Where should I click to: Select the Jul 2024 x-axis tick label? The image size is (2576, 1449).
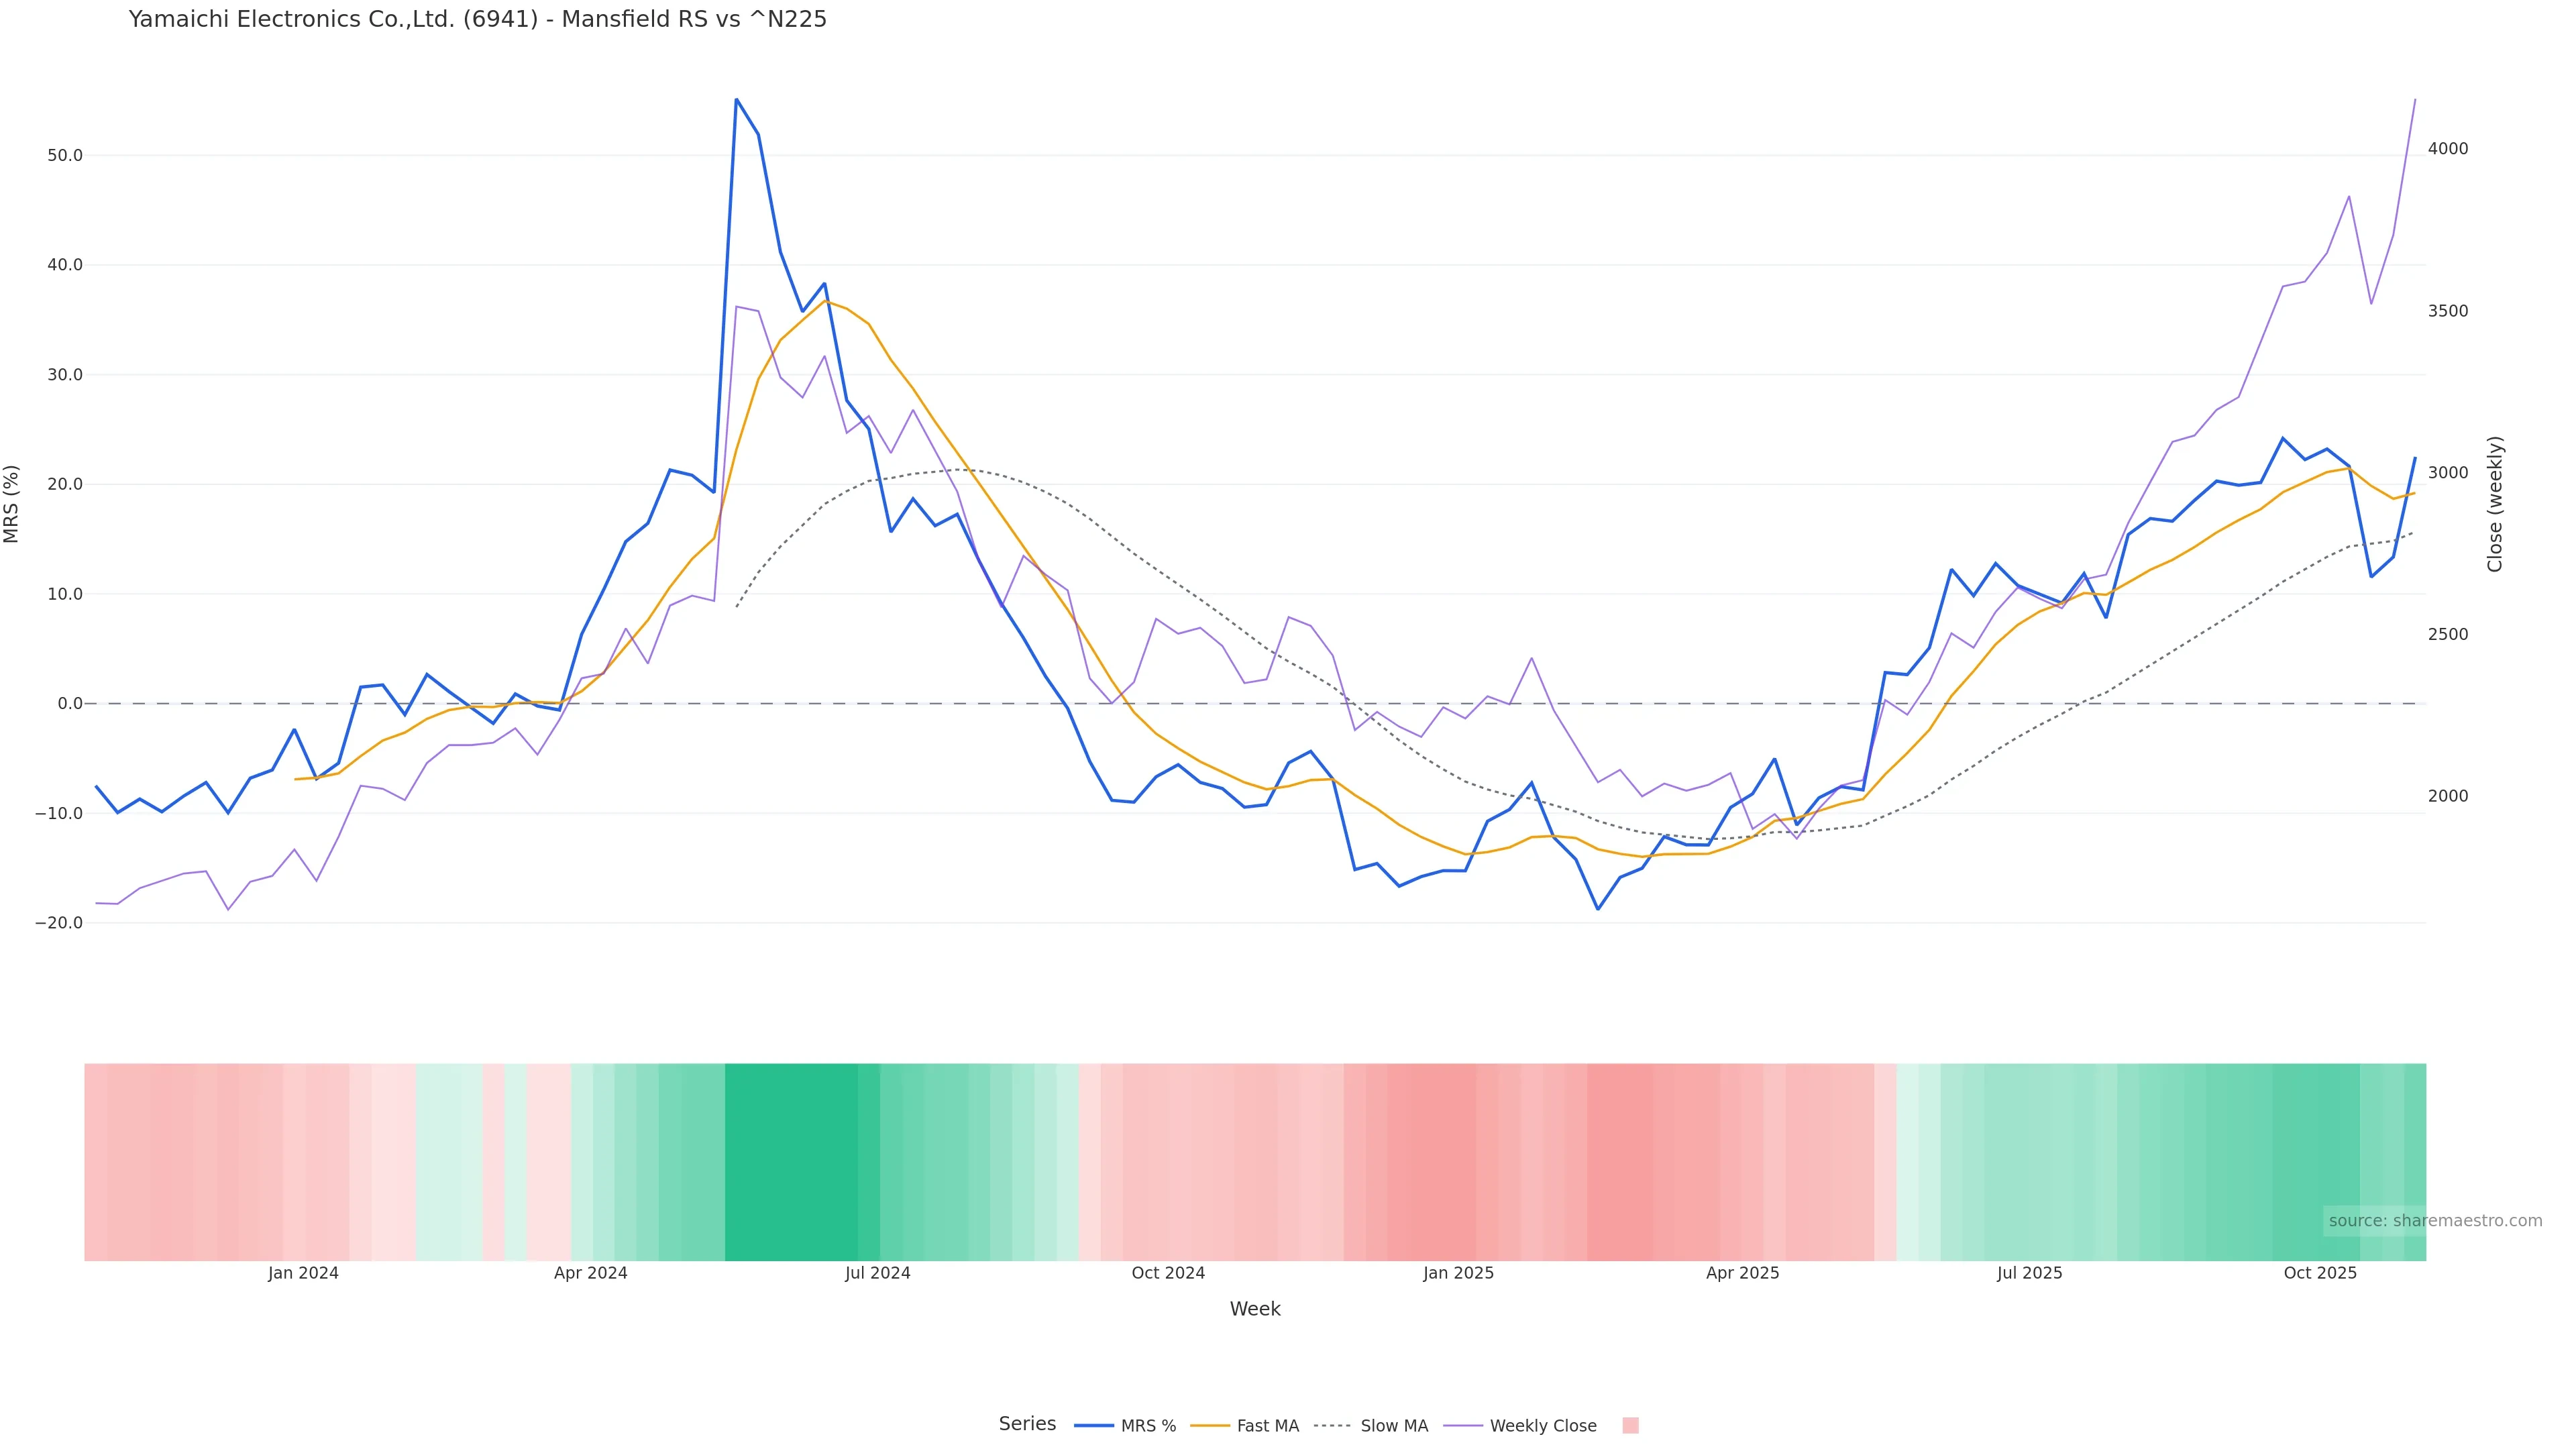(x=877, y=1273)
